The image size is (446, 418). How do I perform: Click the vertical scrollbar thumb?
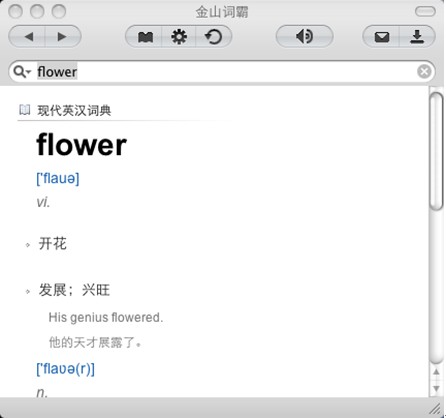(436, 152)
